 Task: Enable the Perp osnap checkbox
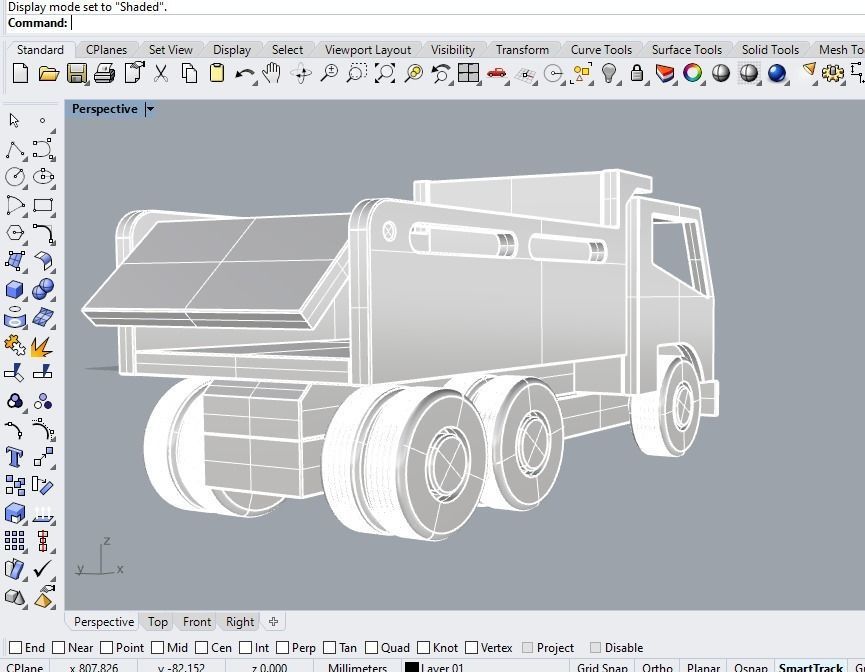(x=282, y=647)
